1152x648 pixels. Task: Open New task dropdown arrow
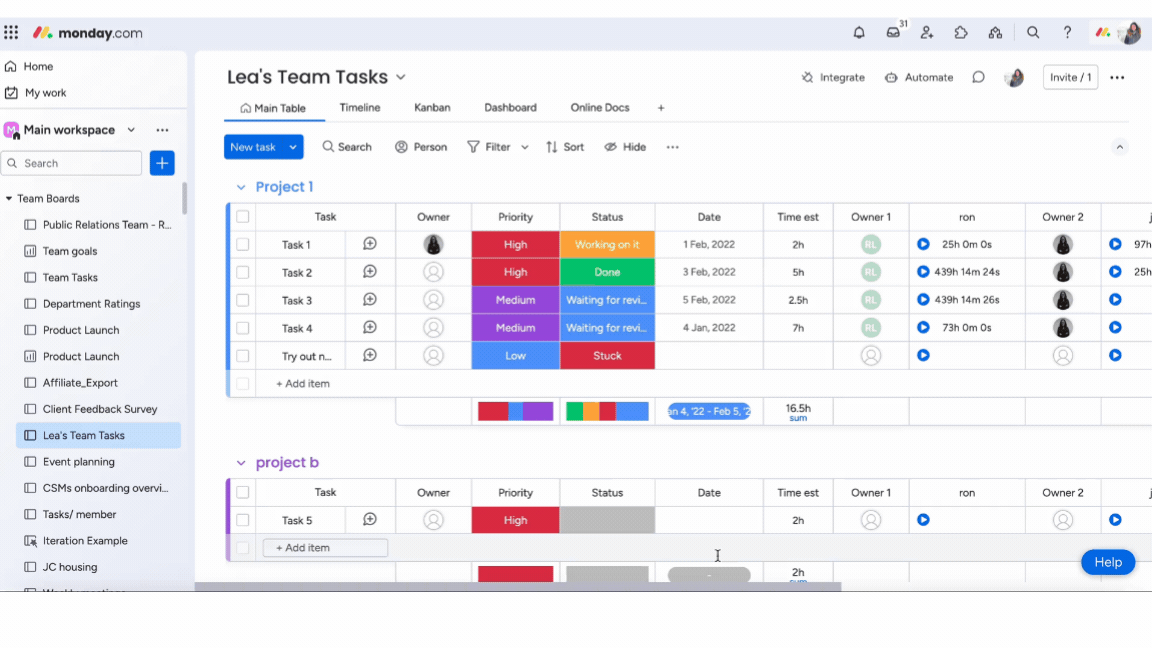point(293,147)
